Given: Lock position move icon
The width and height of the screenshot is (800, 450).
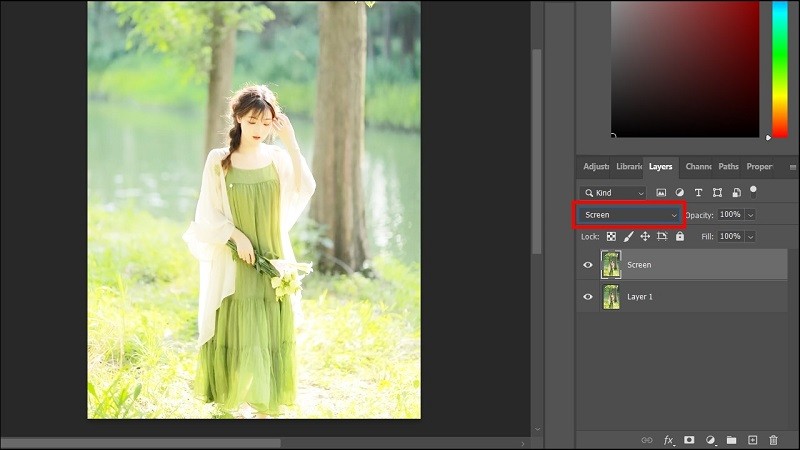Looking at the screenshot, I should click(x=645, y=236).
